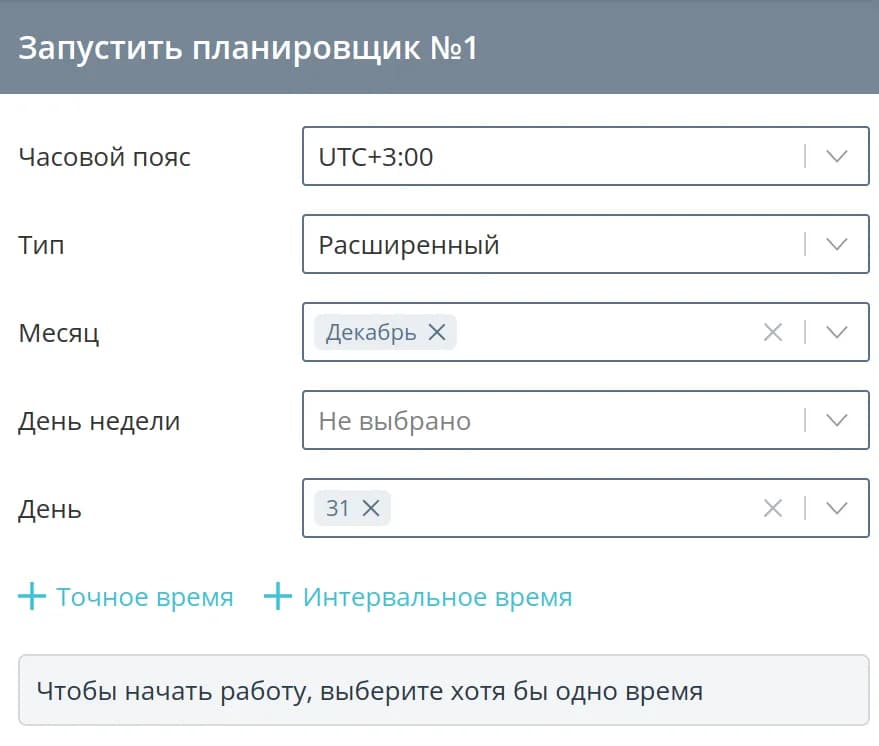Click the Не выбрано placeholder text

pos(395,421)
